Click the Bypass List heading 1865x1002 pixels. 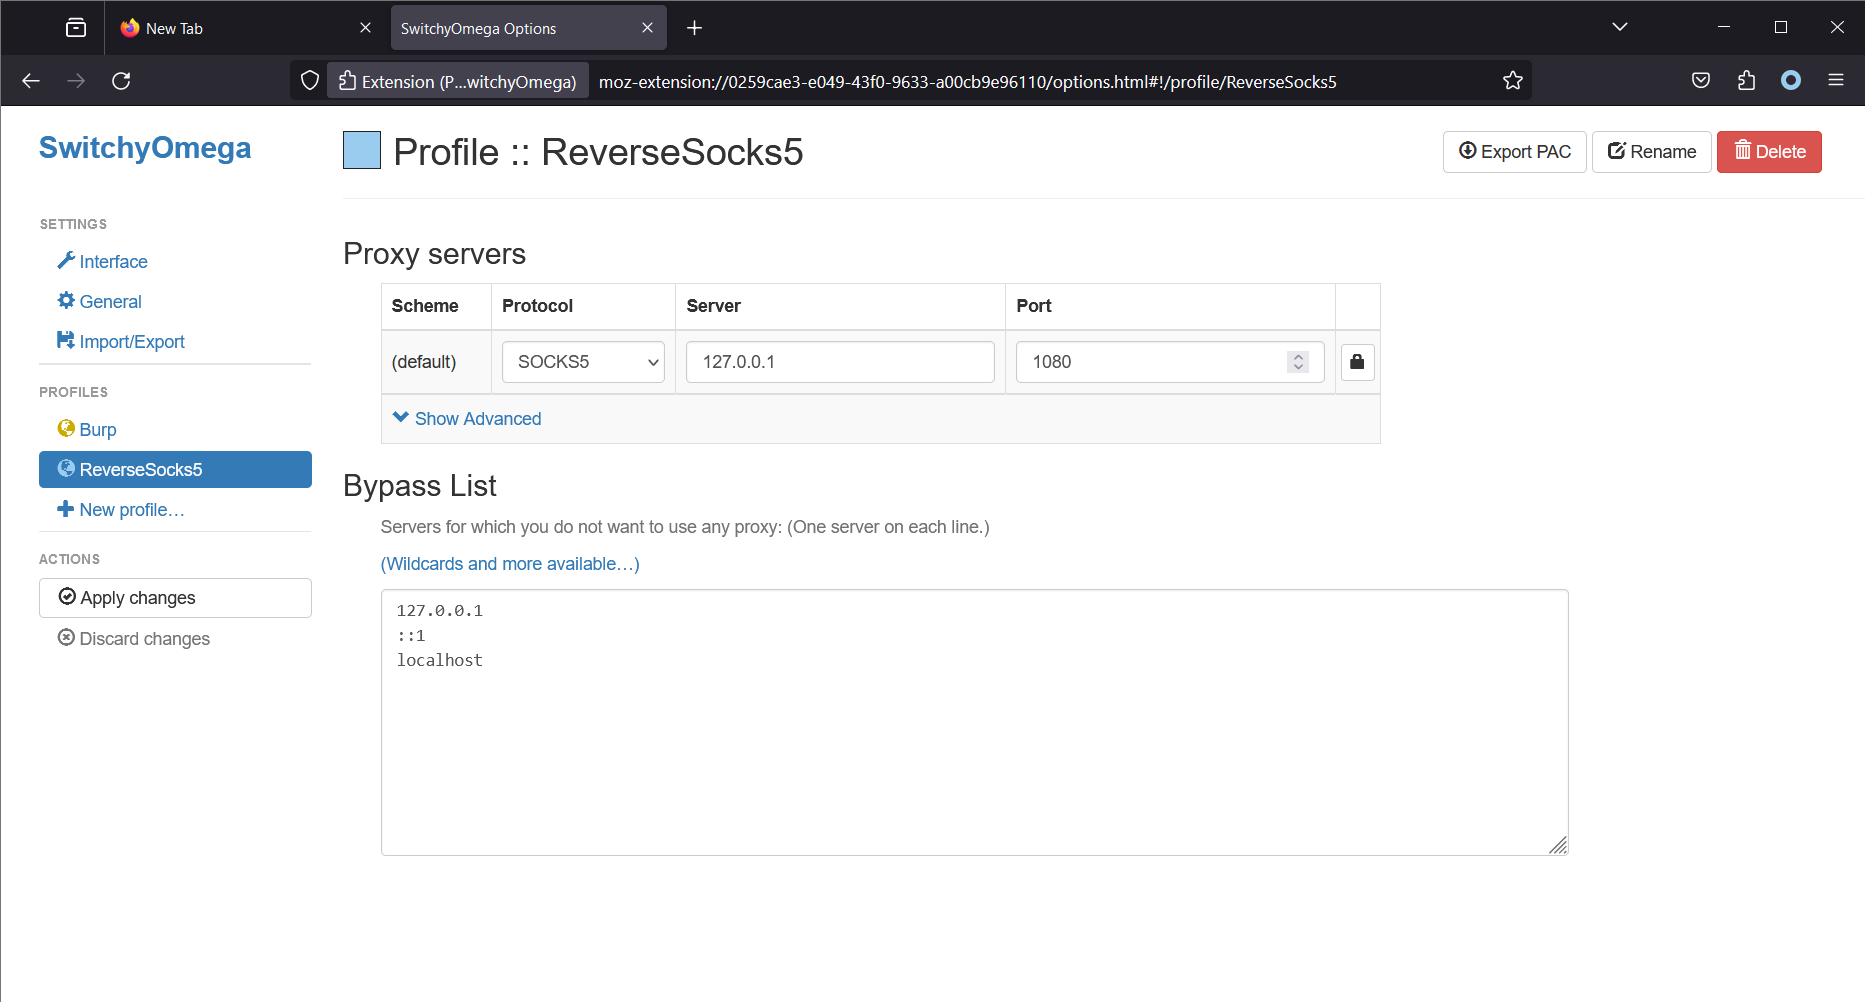pos(420,486)
